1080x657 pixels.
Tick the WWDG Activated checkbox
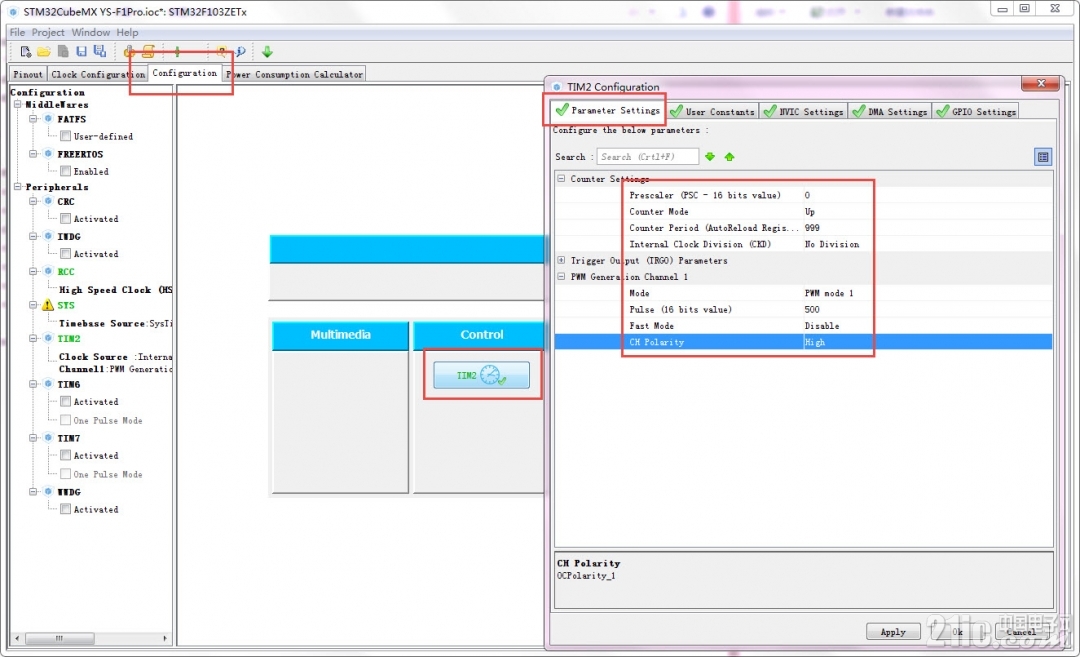click(65, 509)
